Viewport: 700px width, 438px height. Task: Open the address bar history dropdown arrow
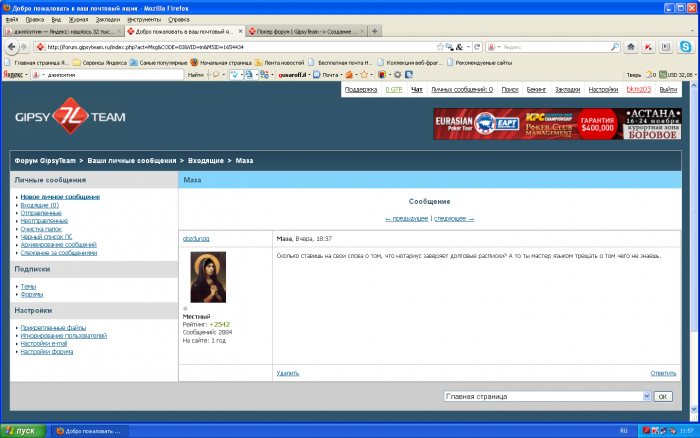coord(468,47)
